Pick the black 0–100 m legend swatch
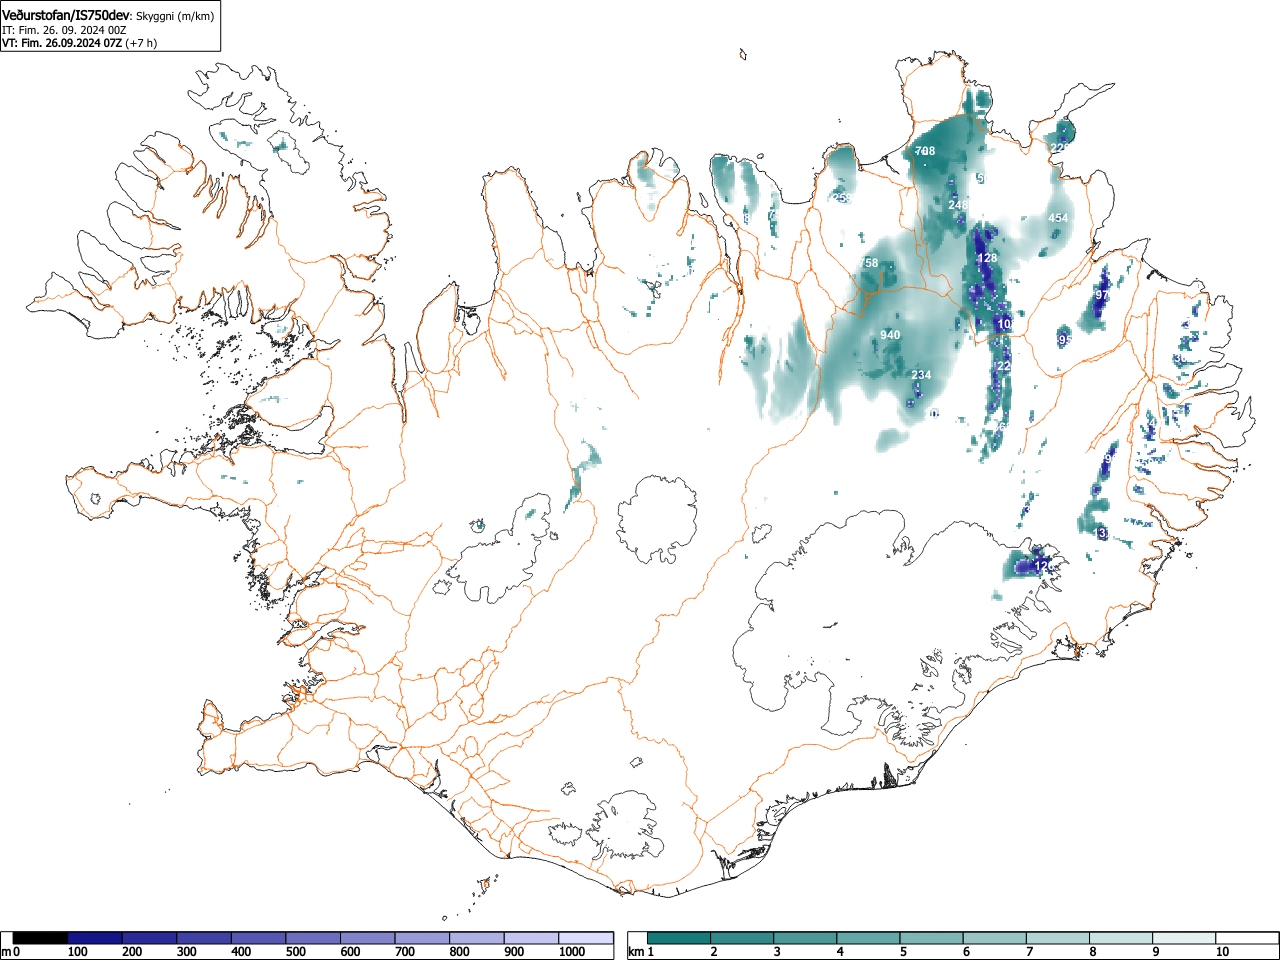Viewport: 1280px width, 960px height. pos(41,938)
